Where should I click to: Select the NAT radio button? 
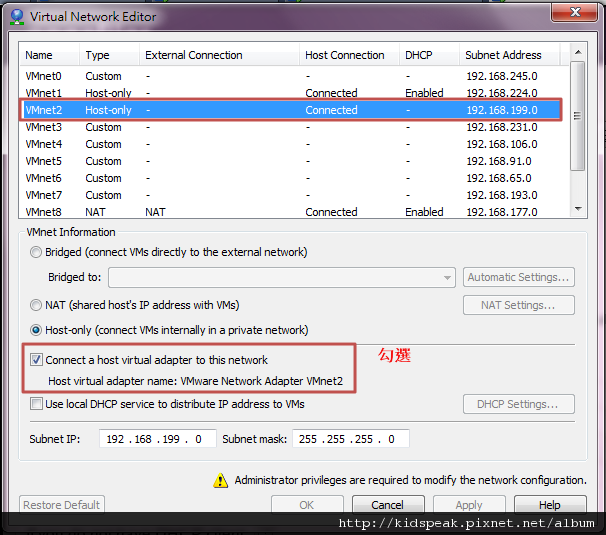(36, 305)
